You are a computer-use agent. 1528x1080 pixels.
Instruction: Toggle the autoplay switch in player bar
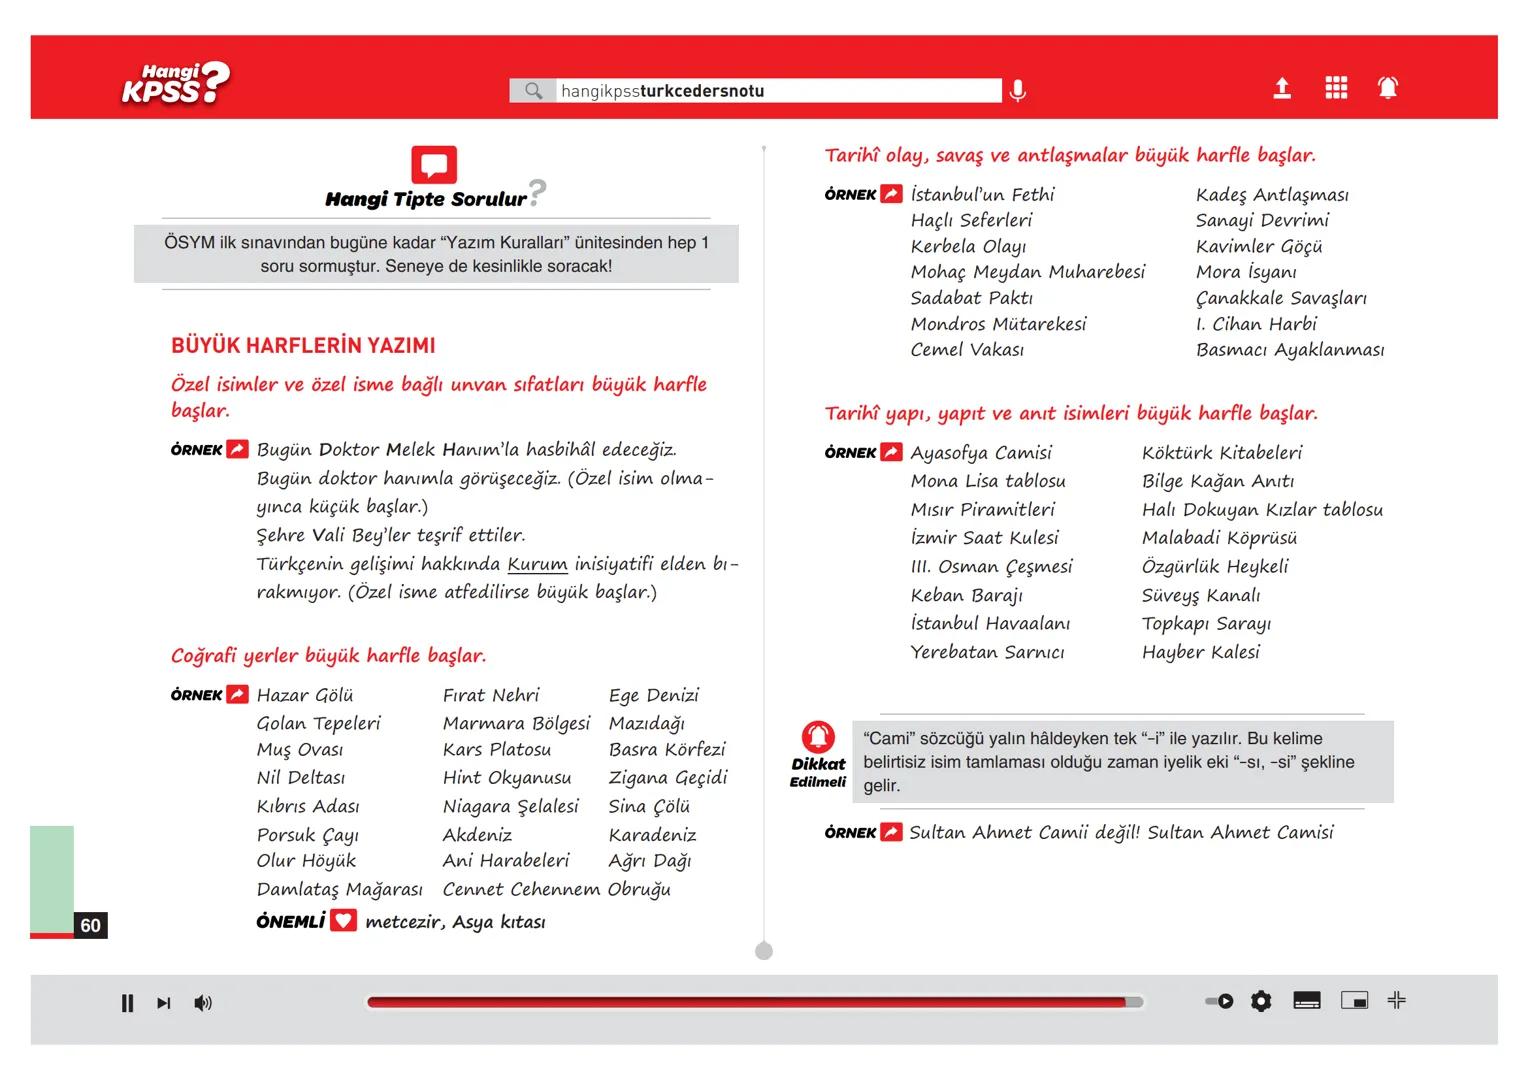(1219, 1001)
